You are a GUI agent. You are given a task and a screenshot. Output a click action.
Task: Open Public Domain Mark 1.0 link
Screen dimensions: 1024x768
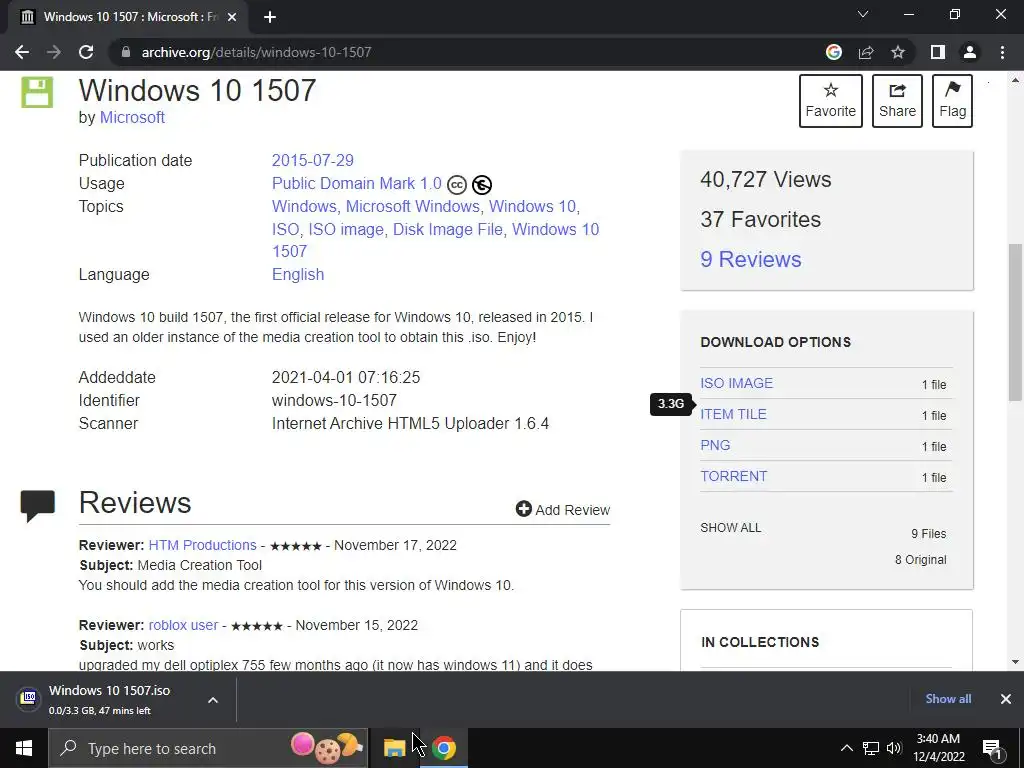click(x=357, y=184)
